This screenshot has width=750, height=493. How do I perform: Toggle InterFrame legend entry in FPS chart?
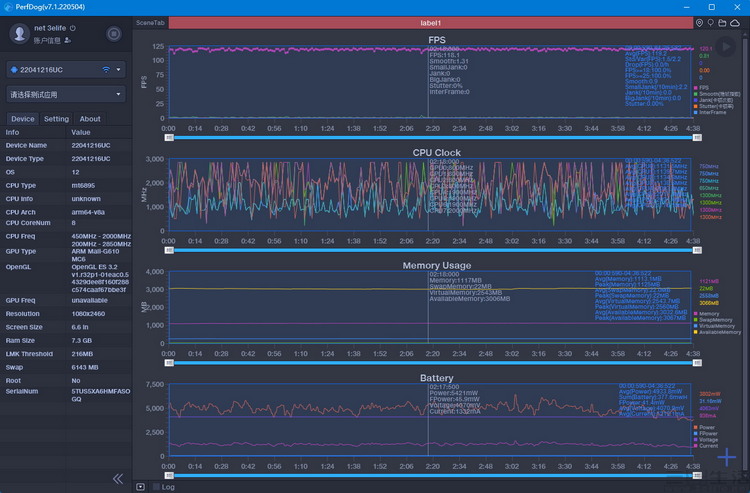tap(710, 112)
